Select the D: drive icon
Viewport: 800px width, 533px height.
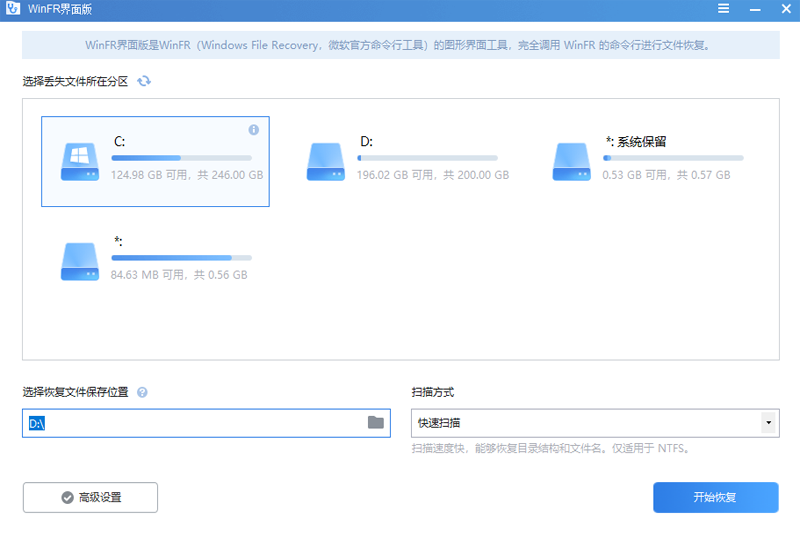coord(326,162)
